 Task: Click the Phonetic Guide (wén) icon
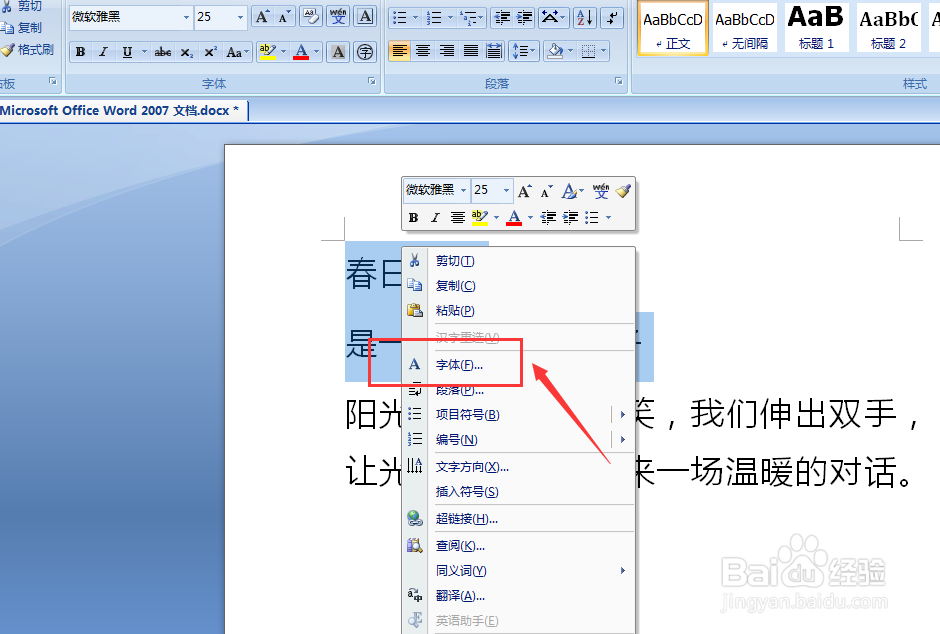click(338, 16)
